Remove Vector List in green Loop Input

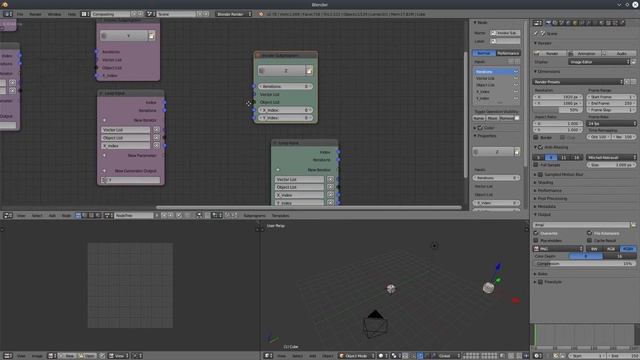(x=330, y=179)
